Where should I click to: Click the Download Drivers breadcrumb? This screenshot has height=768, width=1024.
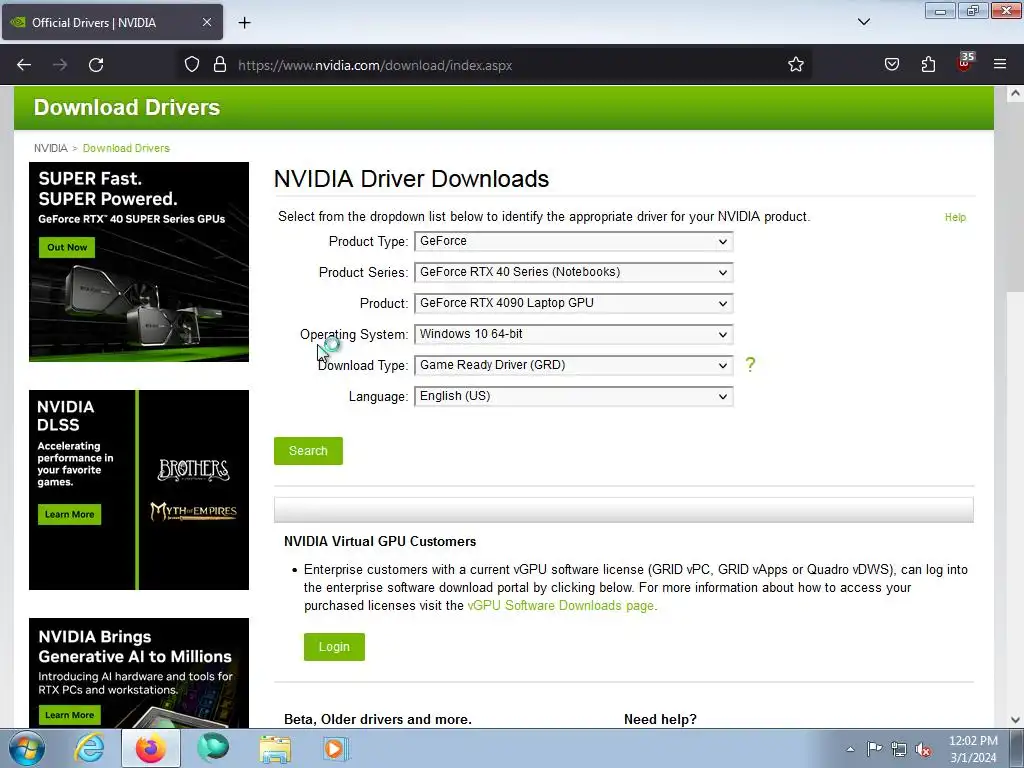(126, 148)
